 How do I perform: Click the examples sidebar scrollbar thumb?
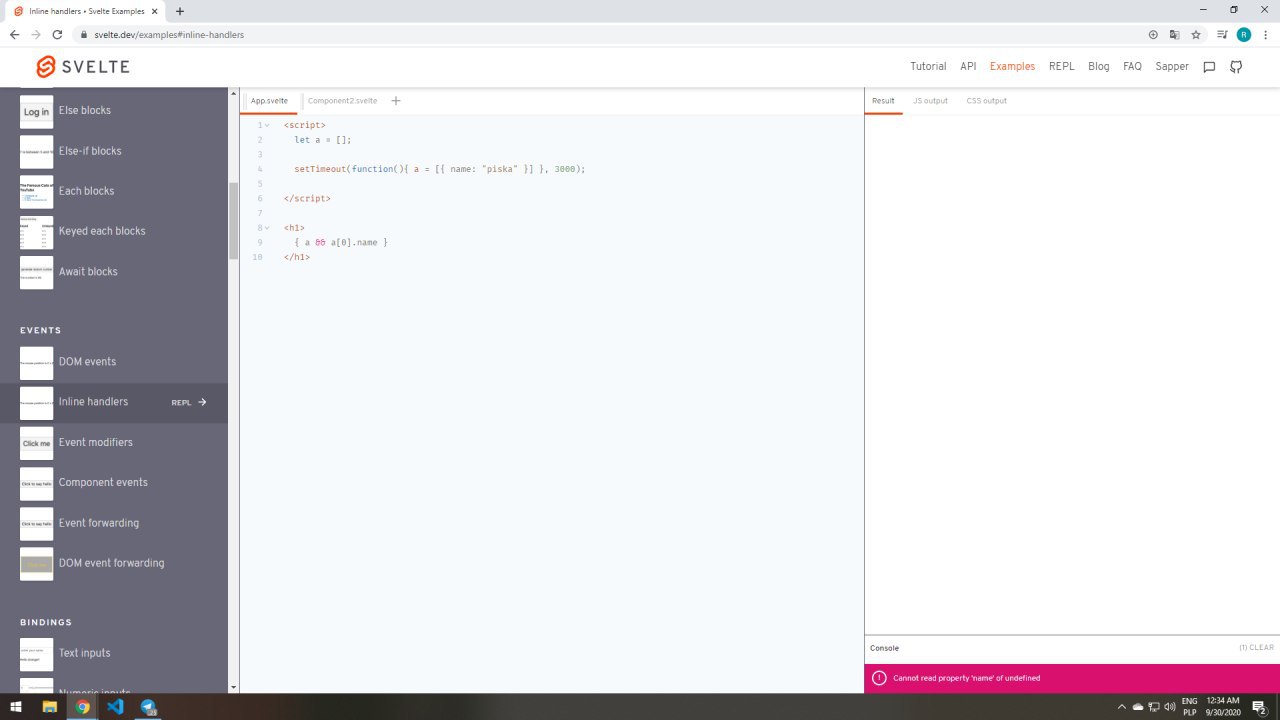coord(233,221)
